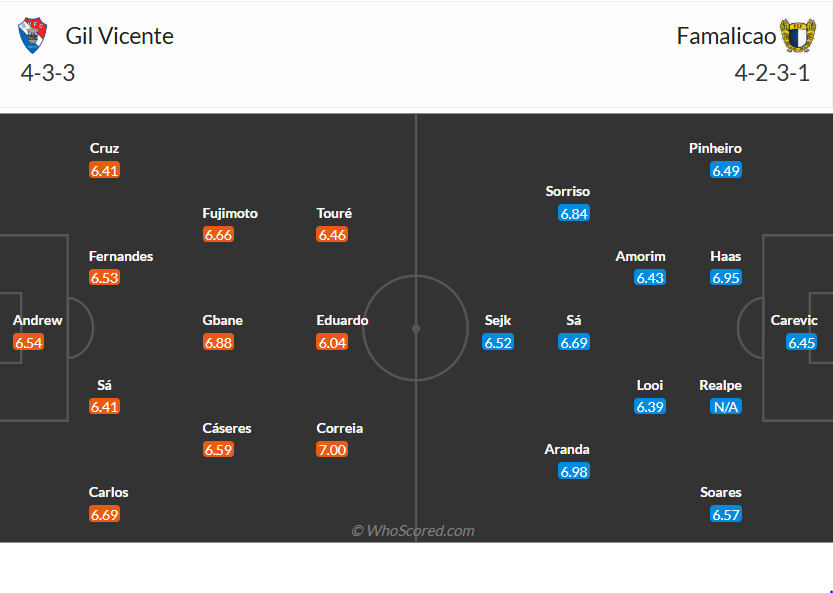Open the Famalicao team name link
The width and height of the screenshot is (833, 593).
point(726,36)
